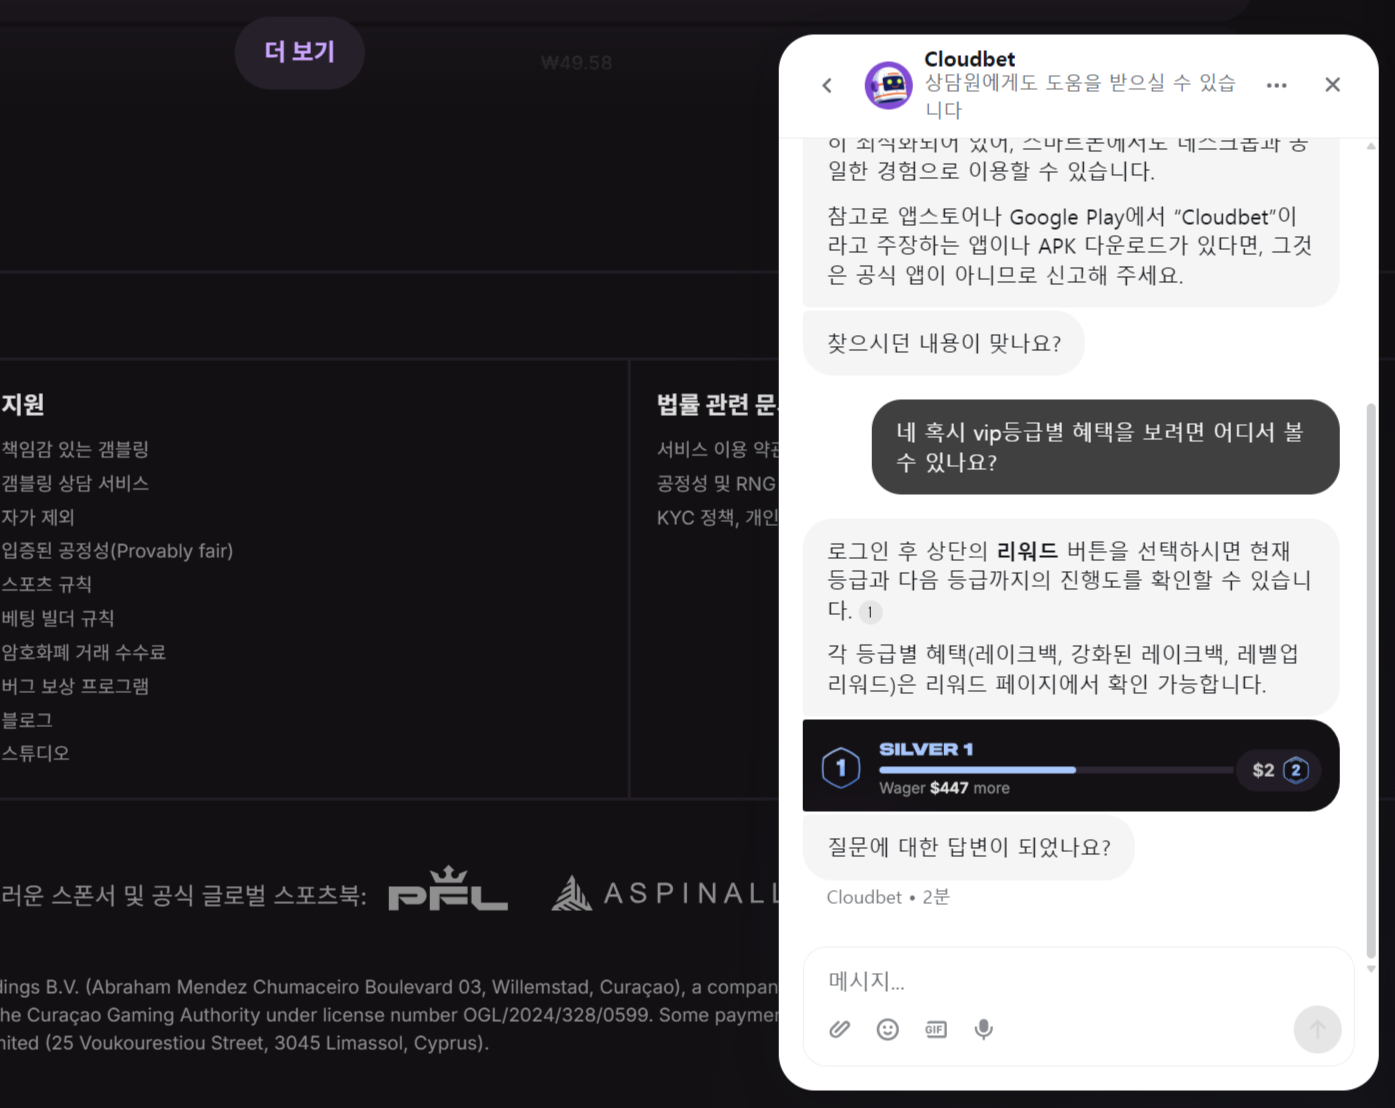Click the citation badge 1 in the reply
This screenshot has height=1108, width=1395.
(x=870, y=612)
